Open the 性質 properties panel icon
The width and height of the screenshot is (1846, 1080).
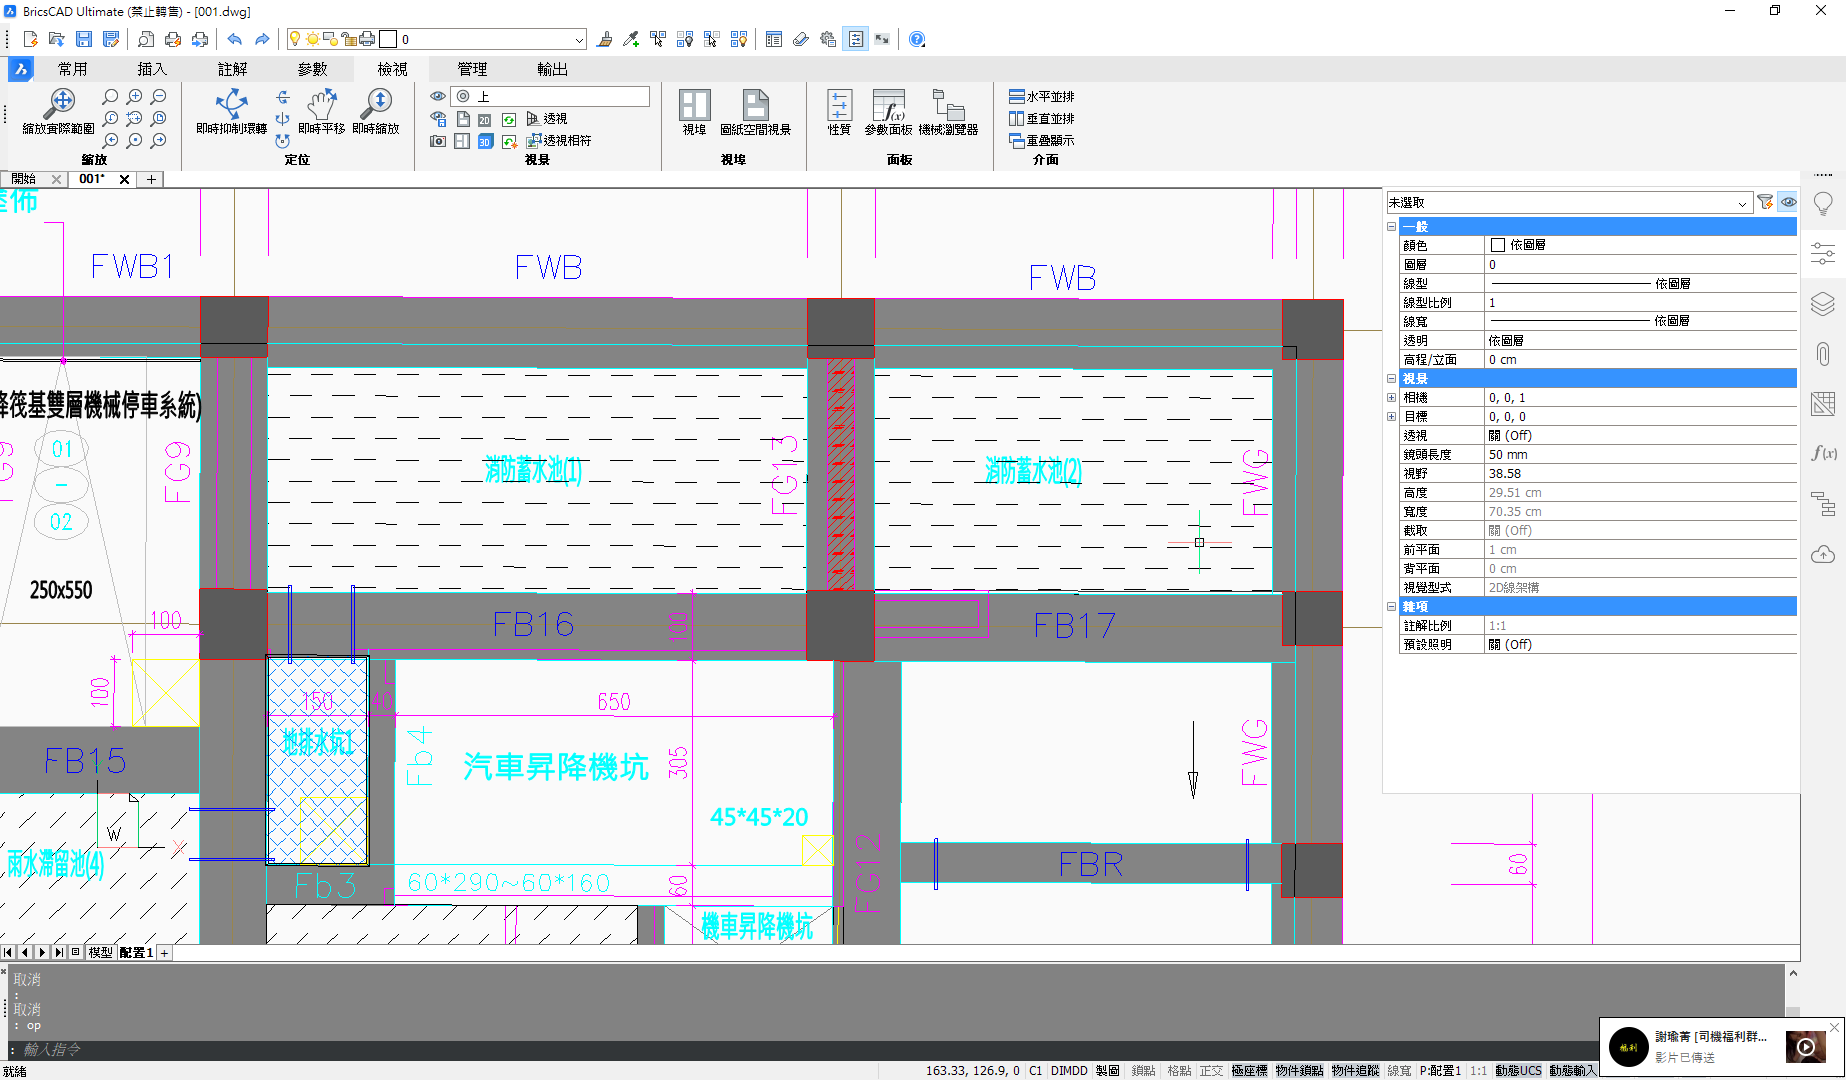(x=839, y=106)
